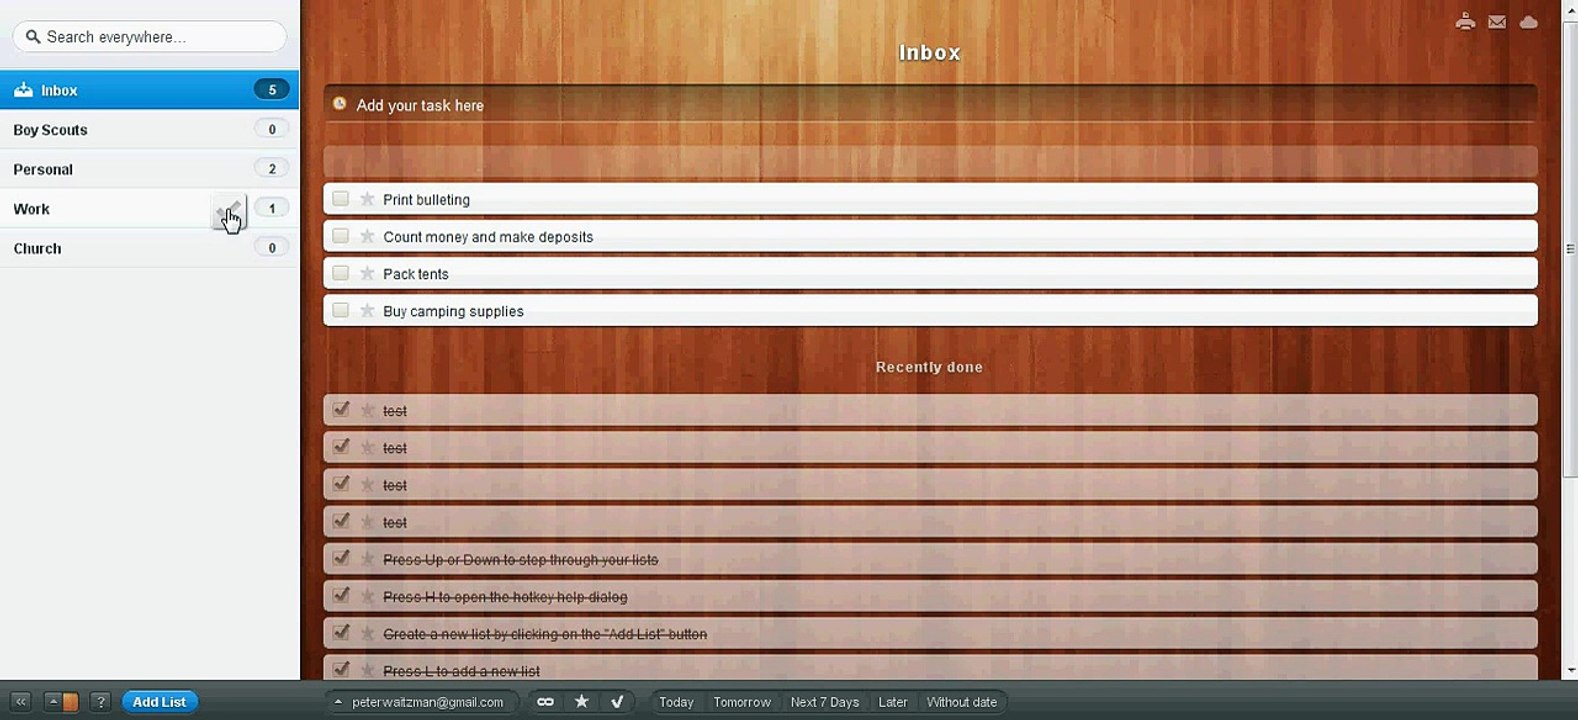Click the Recently done heading
The height and width of the screenshot is (720, 1578).
[929, 367]
